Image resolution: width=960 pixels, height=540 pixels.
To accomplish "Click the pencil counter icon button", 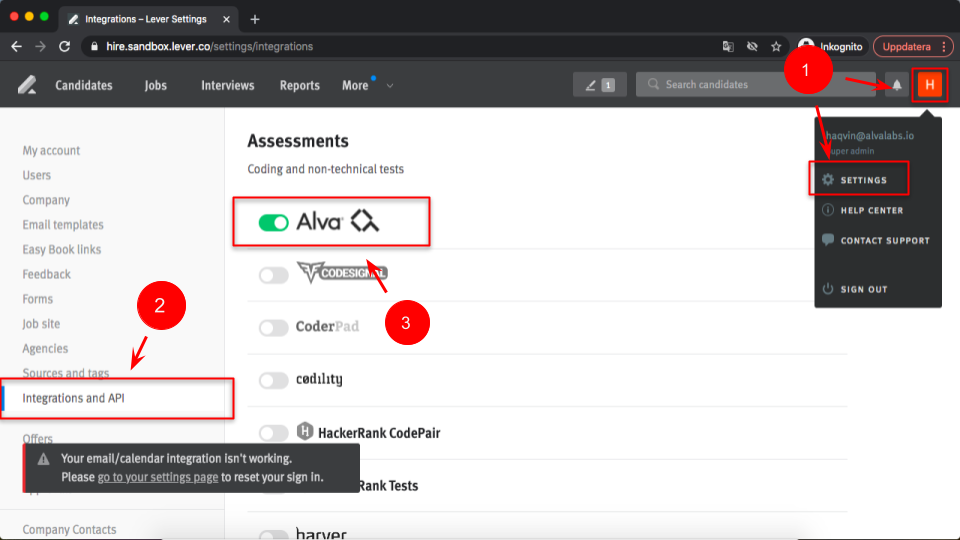I will pyautogui.click(x=599, y=85).
